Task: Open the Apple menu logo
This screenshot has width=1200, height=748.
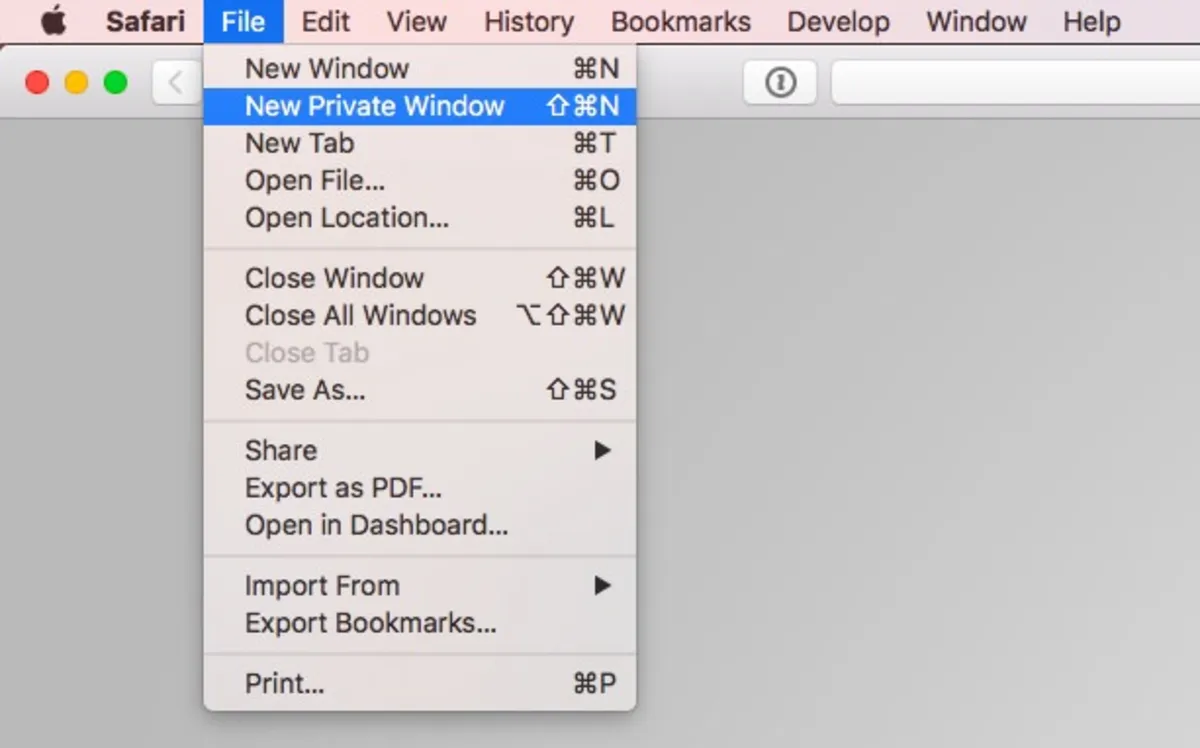Action: 53,21
